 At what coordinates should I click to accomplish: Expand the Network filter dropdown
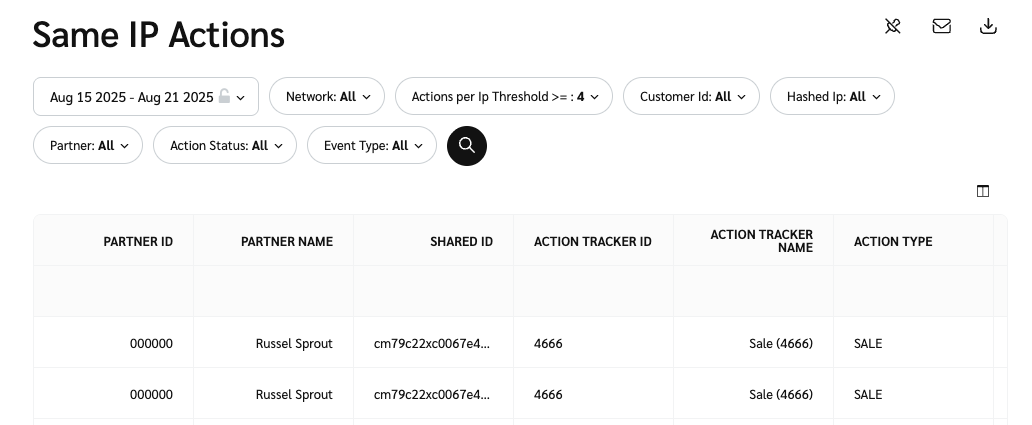coord(327,97)
